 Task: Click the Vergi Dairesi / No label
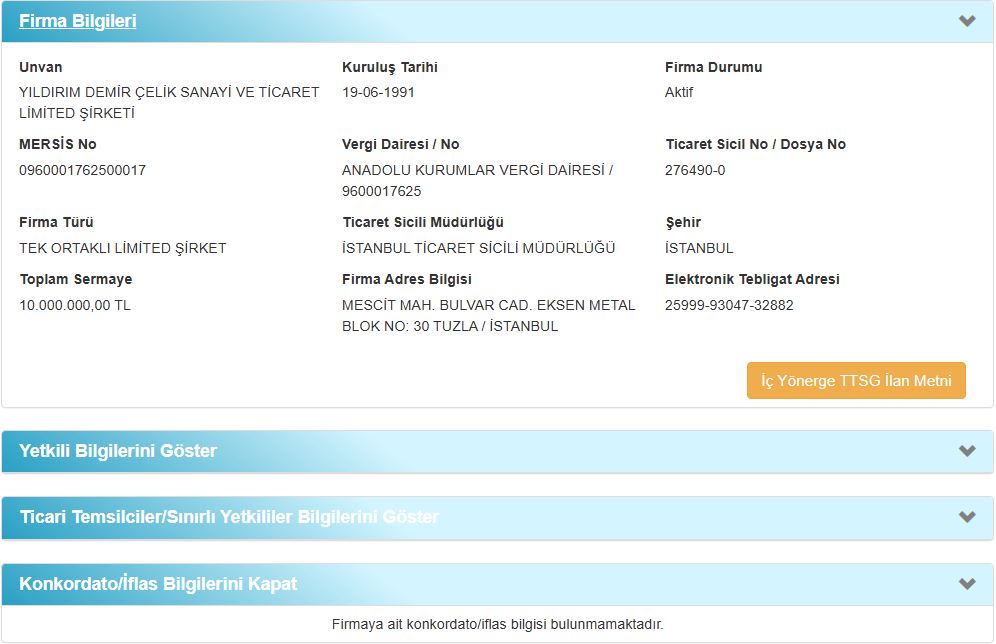pyautogui.click(x=401, y=144)
